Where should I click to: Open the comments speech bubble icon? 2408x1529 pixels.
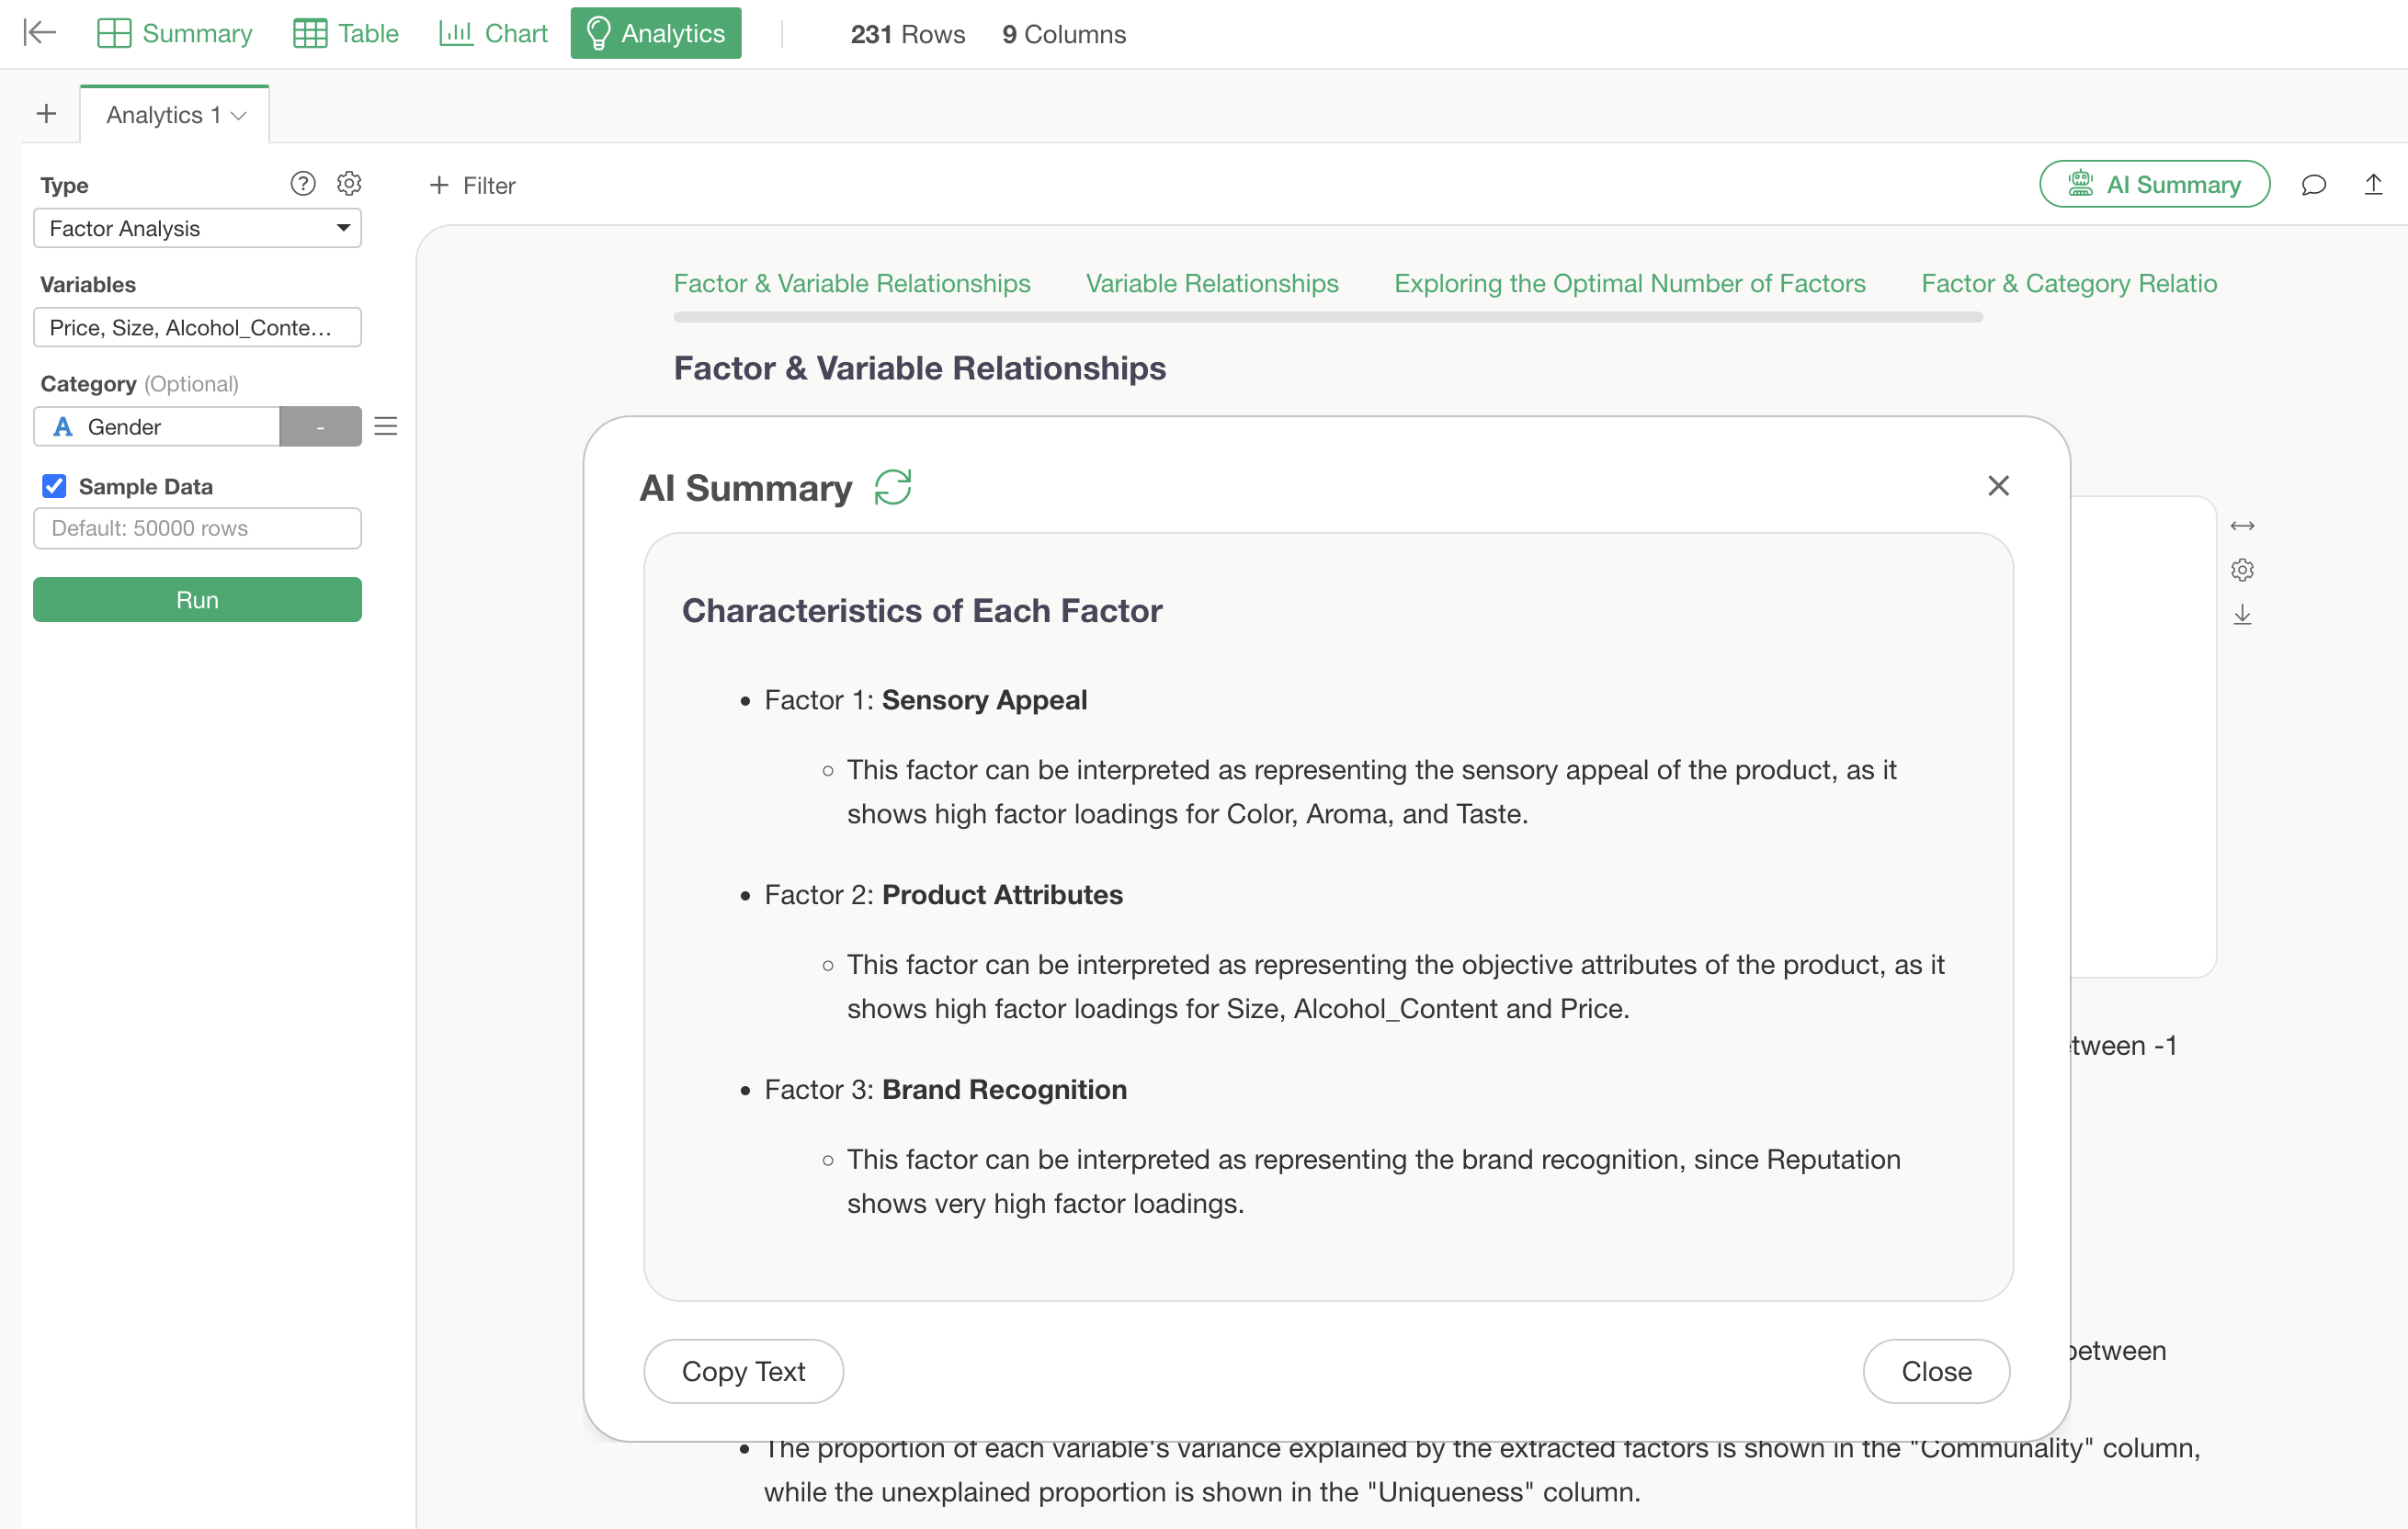[2314, 185]
